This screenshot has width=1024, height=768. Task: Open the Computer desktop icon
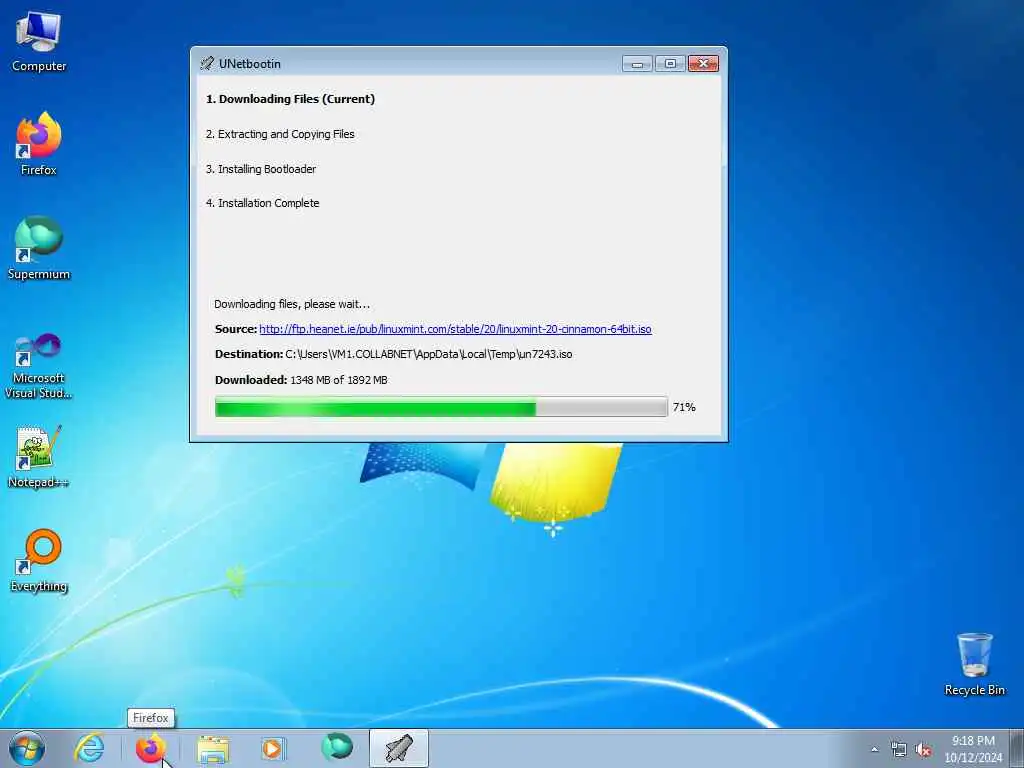pos(39,42)
